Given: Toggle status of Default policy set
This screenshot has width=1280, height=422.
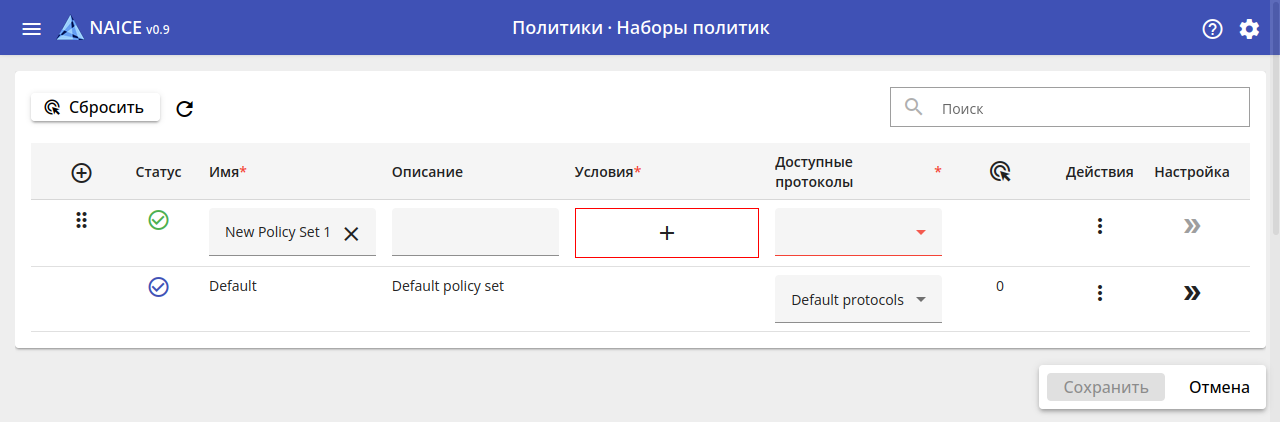Looking at the screenshot, I should [158, 287].
